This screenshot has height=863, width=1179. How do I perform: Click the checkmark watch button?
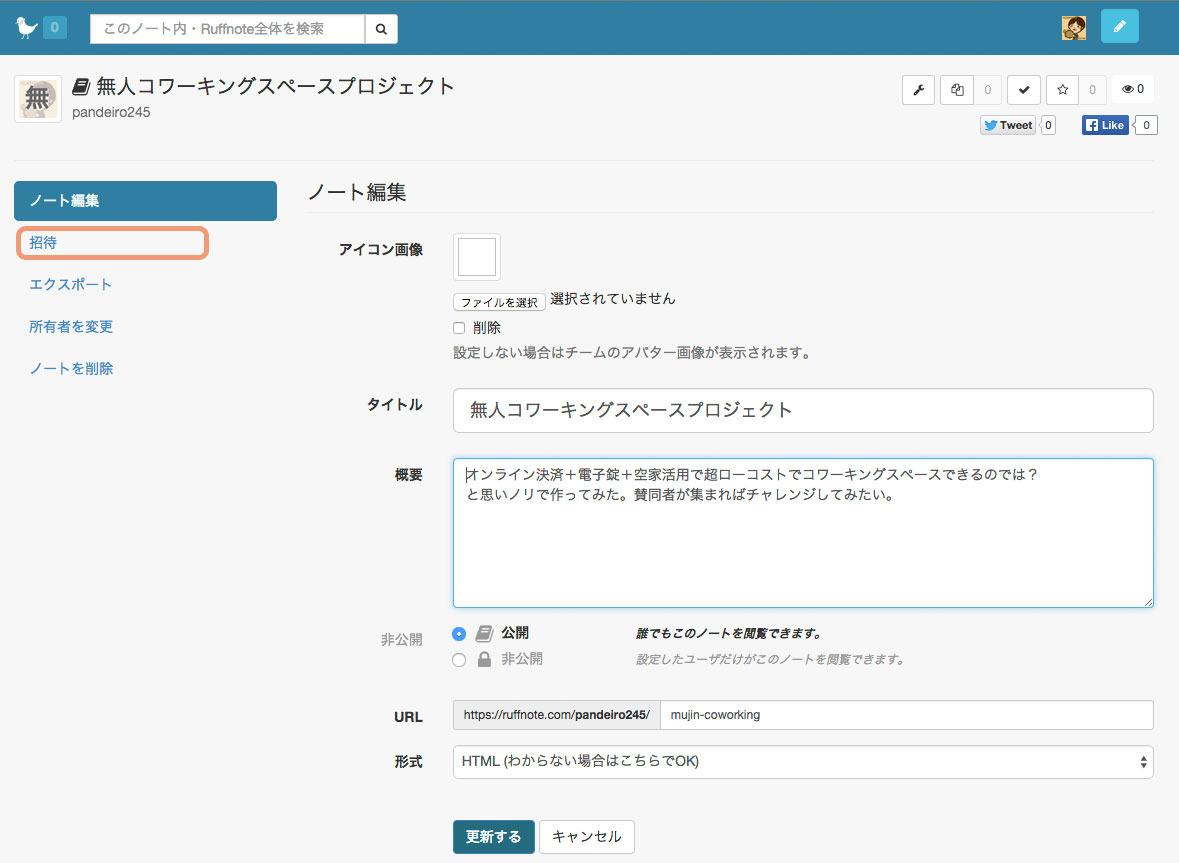[1024, 90]
